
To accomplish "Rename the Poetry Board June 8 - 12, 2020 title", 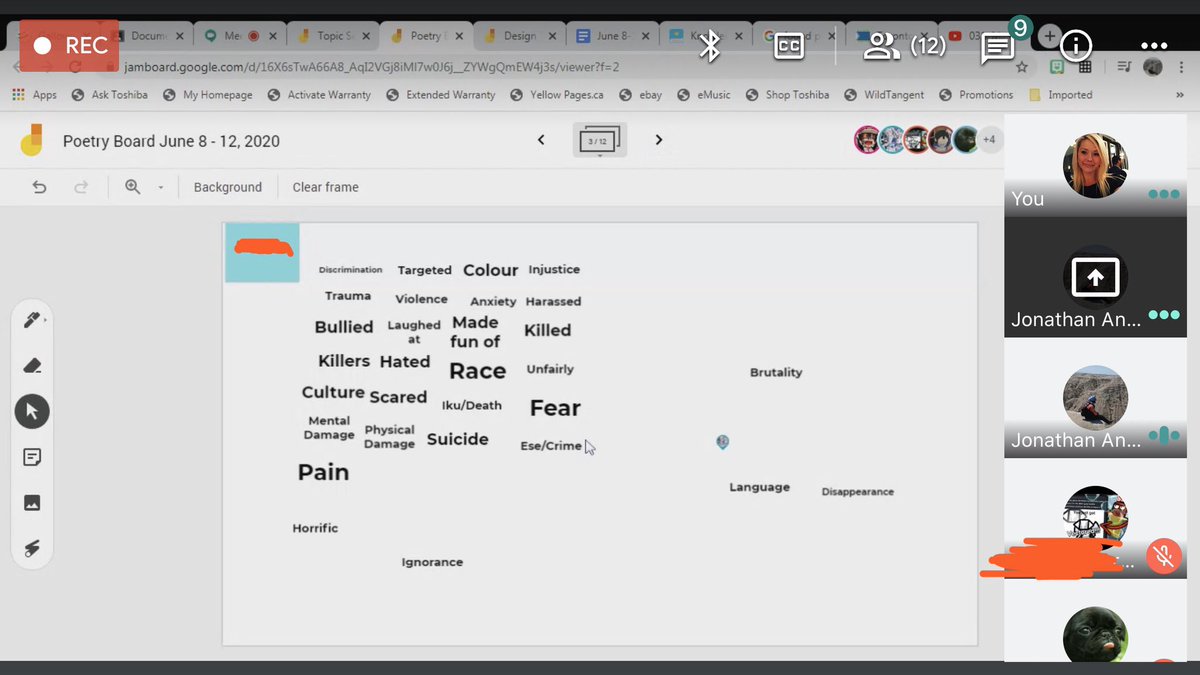I will 171,141.
